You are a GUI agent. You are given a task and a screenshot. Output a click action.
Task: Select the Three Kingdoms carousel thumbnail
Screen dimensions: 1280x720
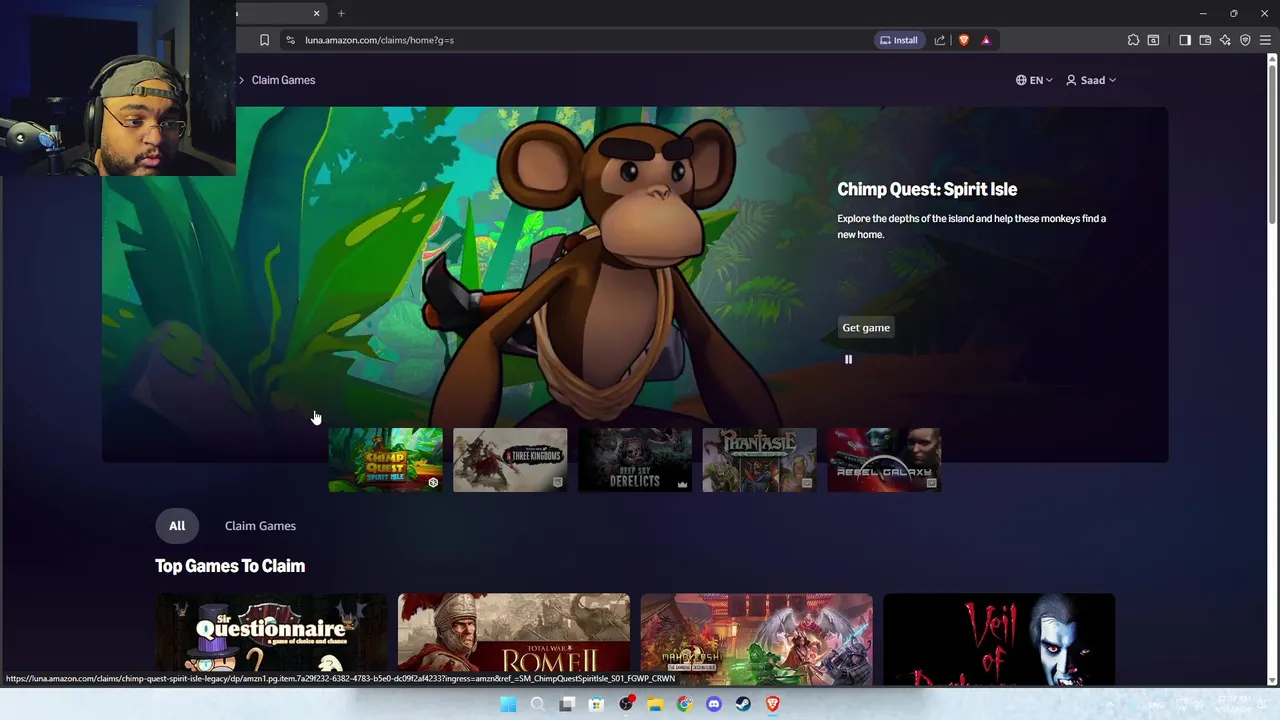(x=510, y=460)
